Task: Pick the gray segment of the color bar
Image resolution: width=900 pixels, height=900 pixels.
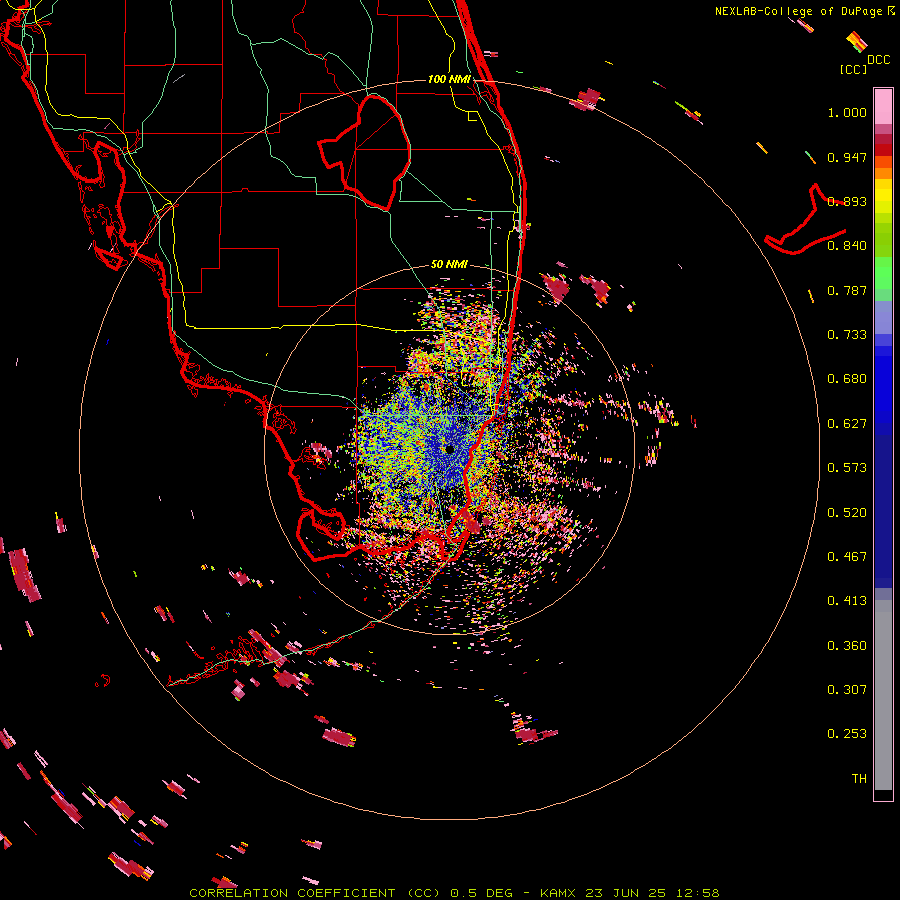Action: click(x=883, y=695)
